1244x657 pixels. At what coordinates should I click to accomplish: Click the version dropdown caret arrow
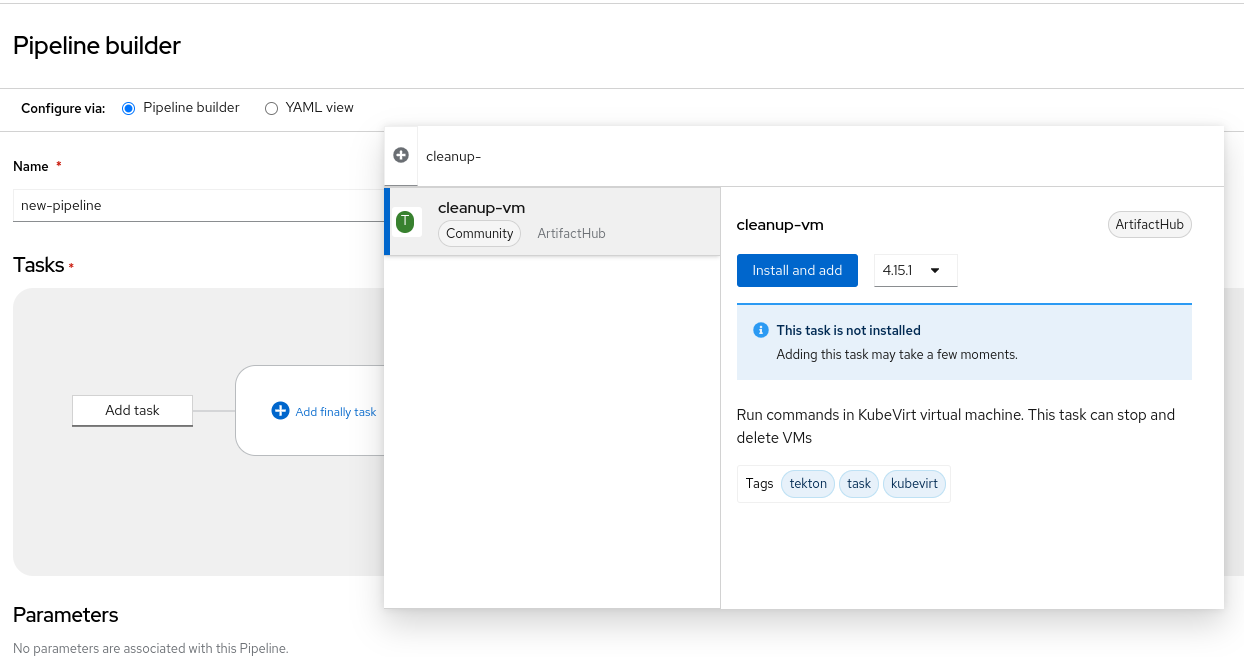coord(935,270)
